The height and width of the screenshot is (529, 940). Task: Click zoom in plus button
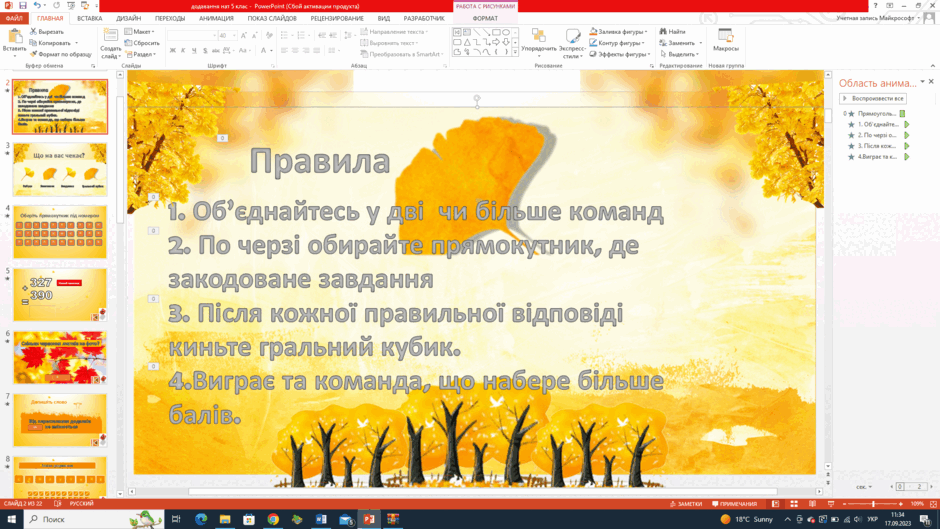[x=901, y=504]
